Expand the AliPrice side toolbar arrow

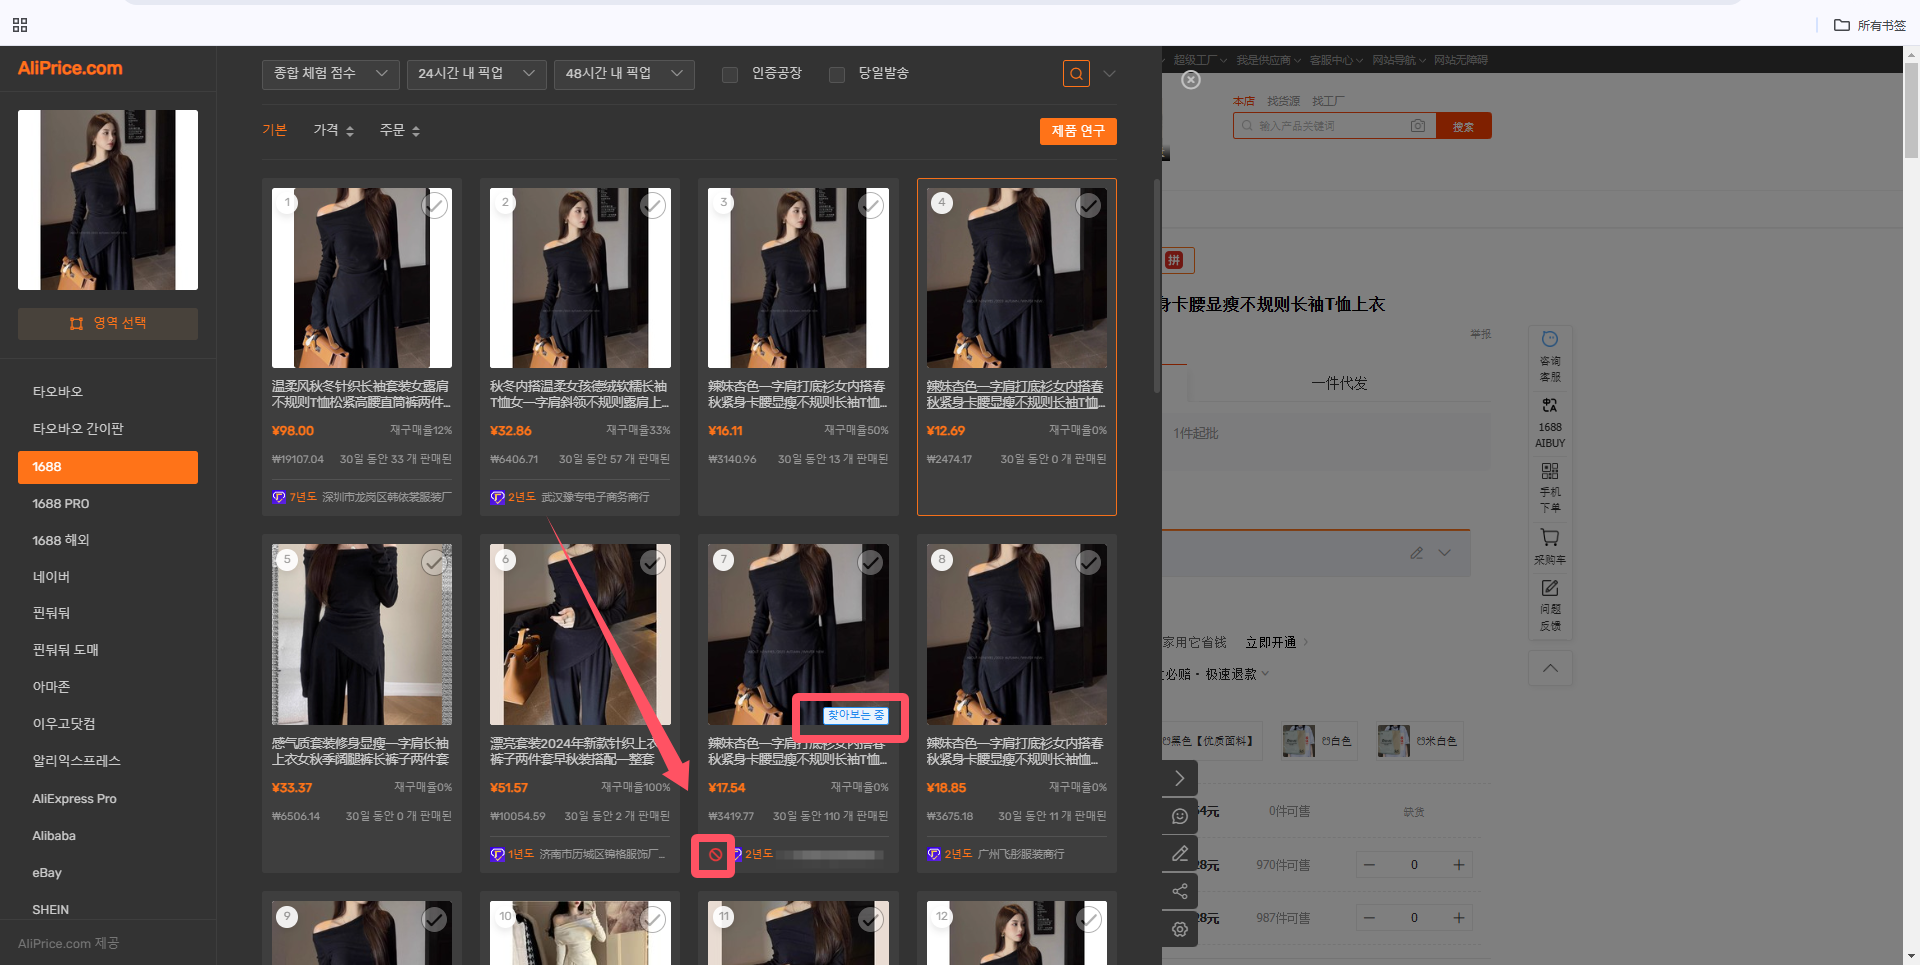pyautogui.click(x=1180, y=778)
